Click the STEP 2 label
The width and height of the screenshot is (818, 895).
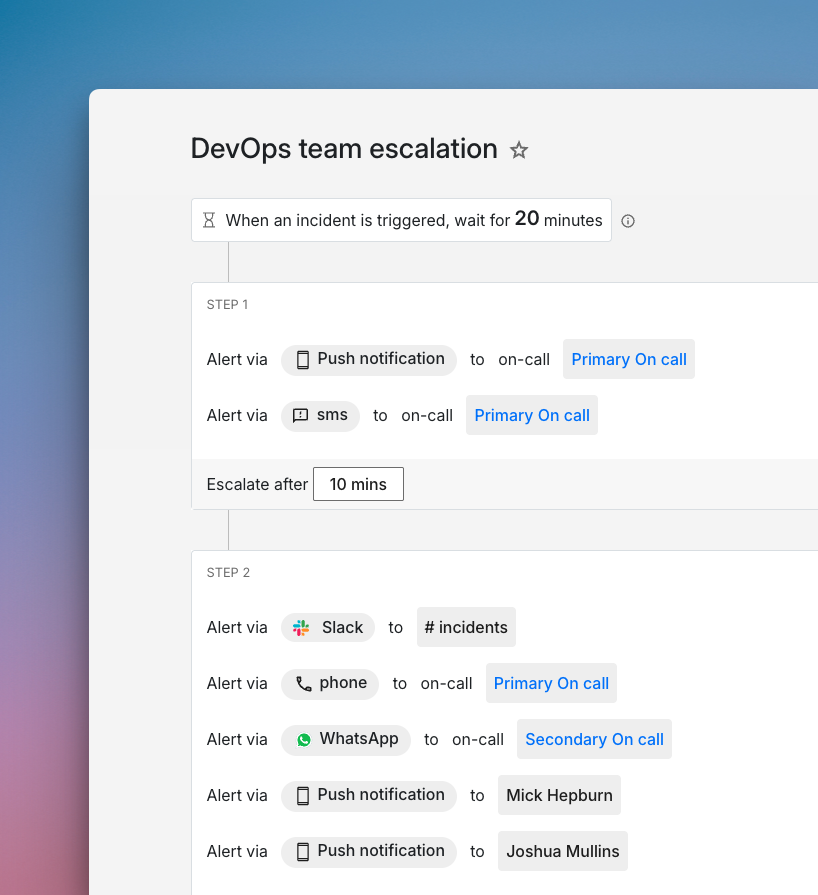(228, 573)
